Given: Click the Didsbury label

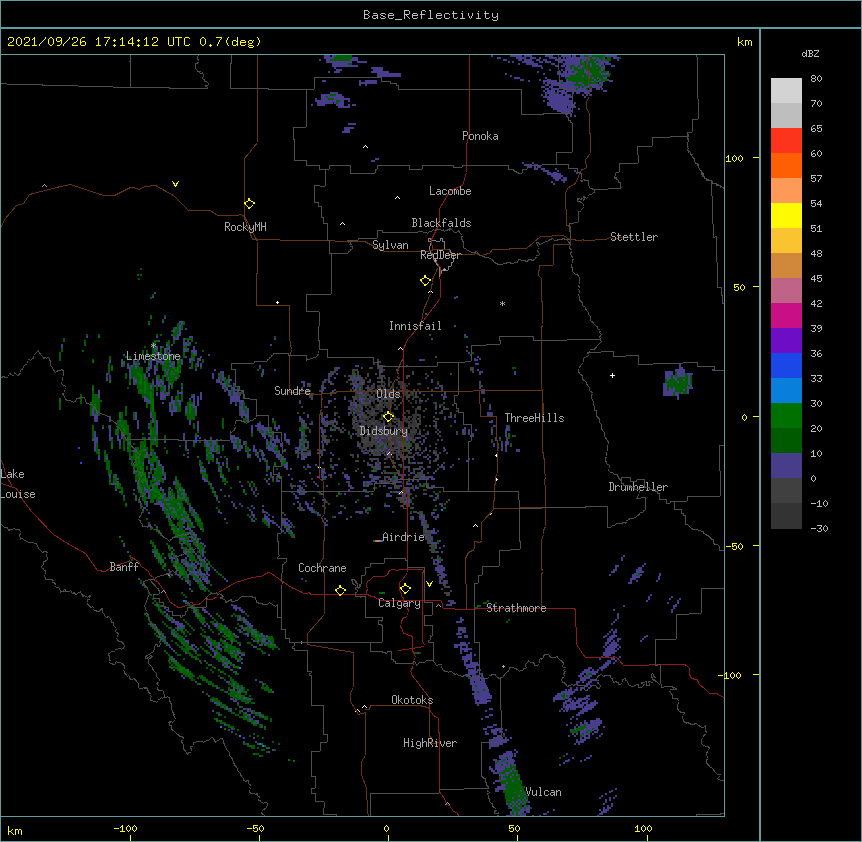Looking at the screenshot, I should click(x=384, y=431).
